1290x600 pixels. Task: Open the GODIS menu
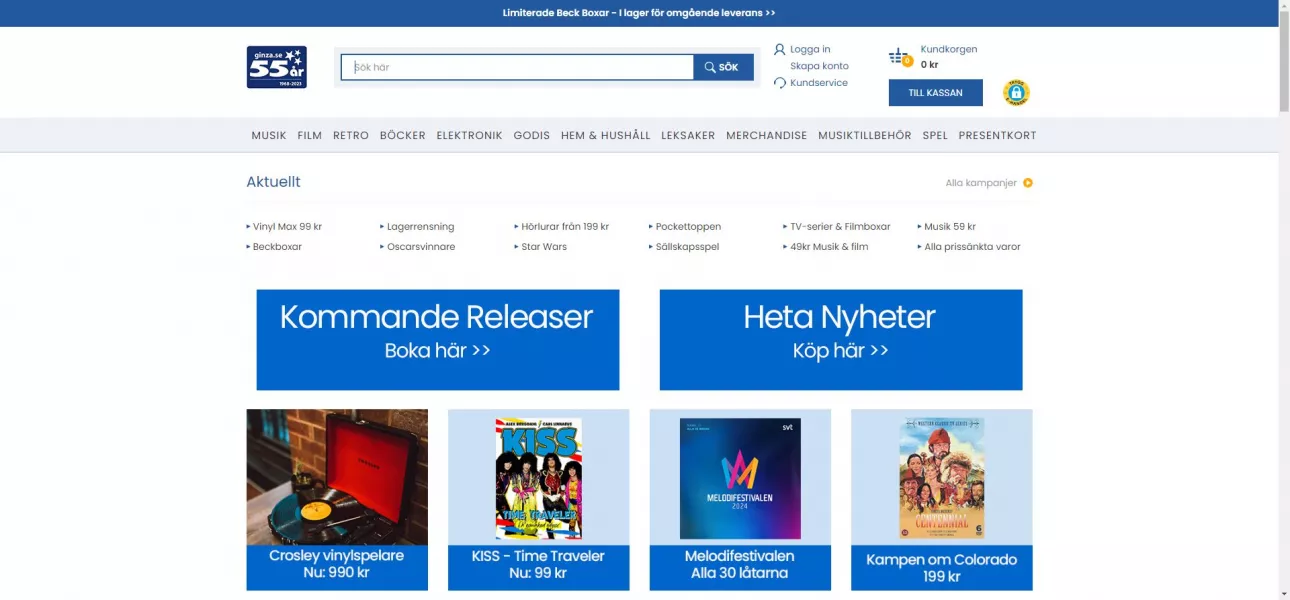tap(532, 135)
